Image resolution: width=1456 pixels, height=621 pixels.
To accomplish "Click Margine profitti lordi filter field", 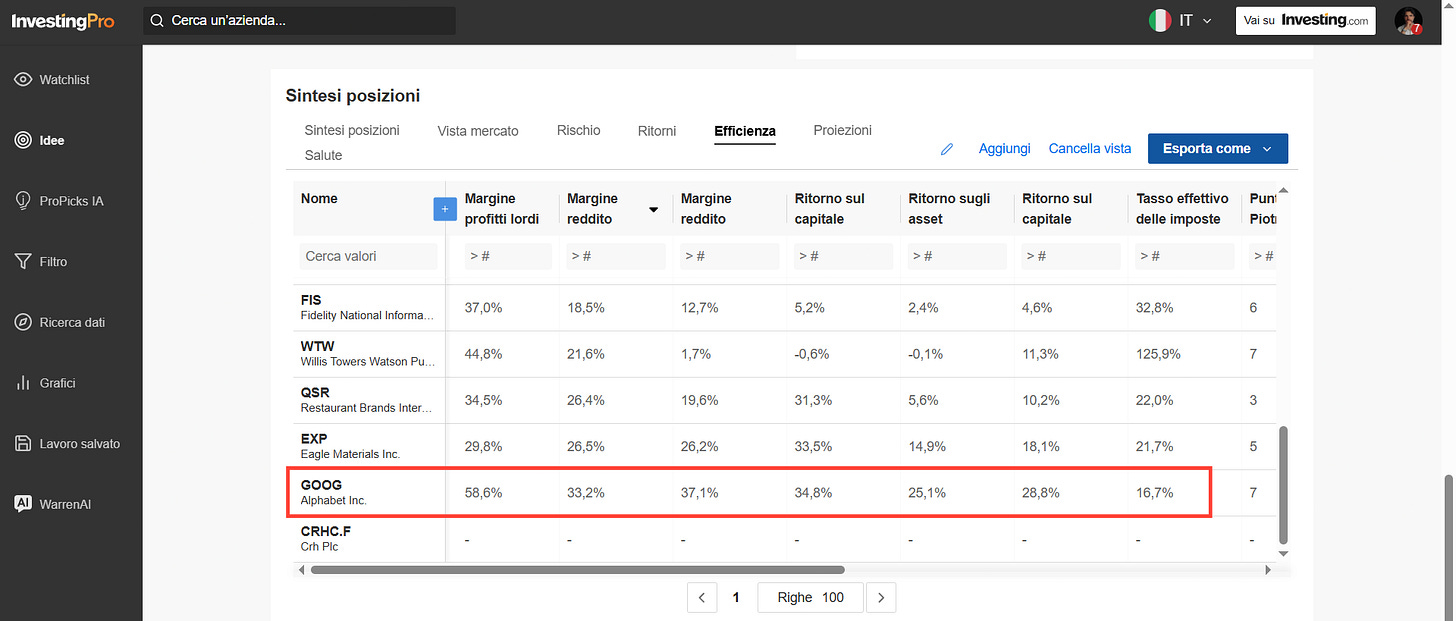I will tap(508, 256).
